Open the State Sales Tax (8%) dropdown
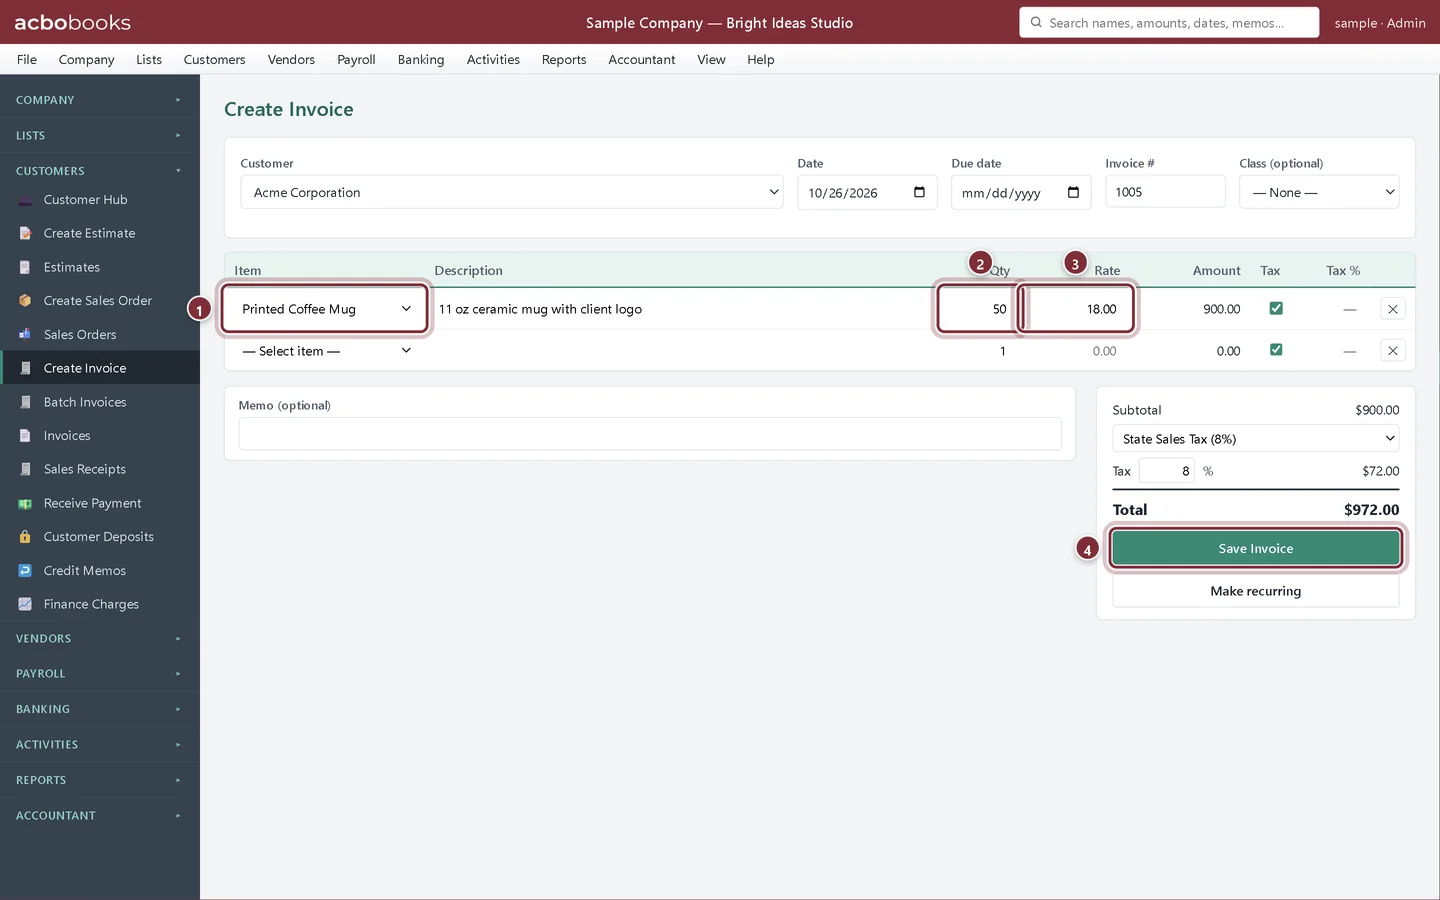This screenshot has height=900, width=1440. pos(1256,439)
